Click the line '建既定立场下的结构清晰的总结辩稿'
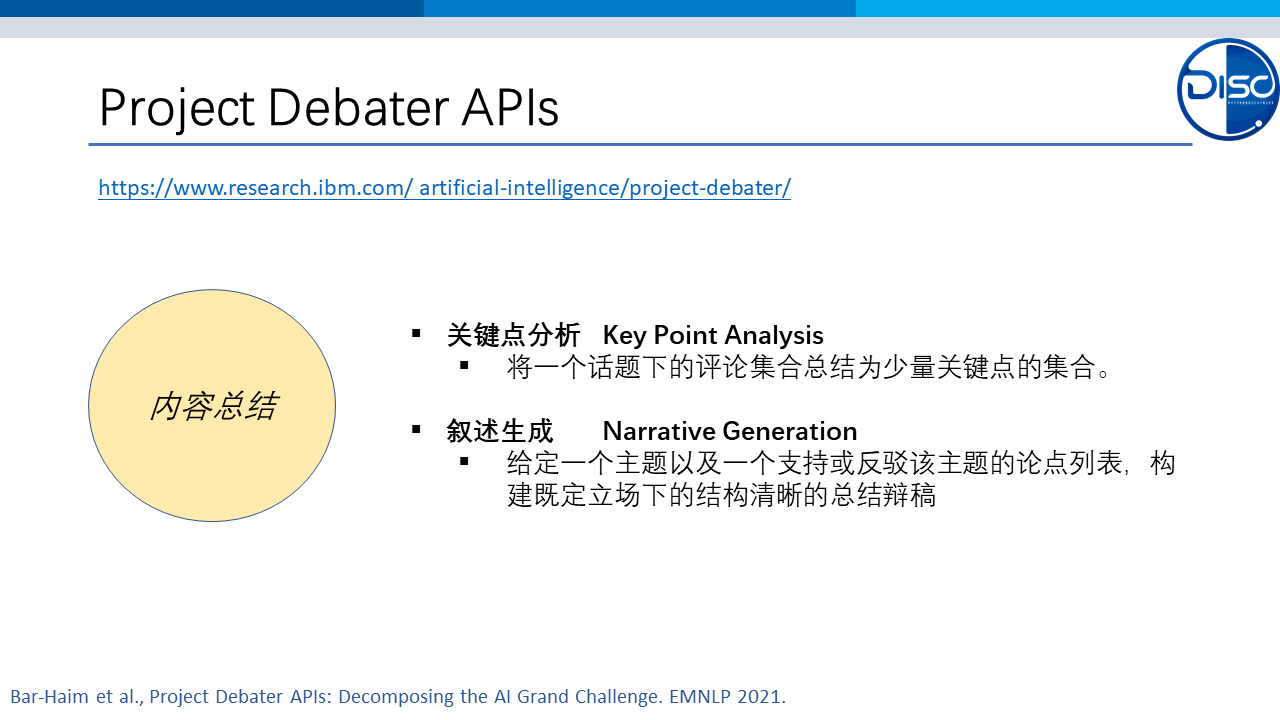The height and width of the screenshot is (720, 1280). click(721, 495)
